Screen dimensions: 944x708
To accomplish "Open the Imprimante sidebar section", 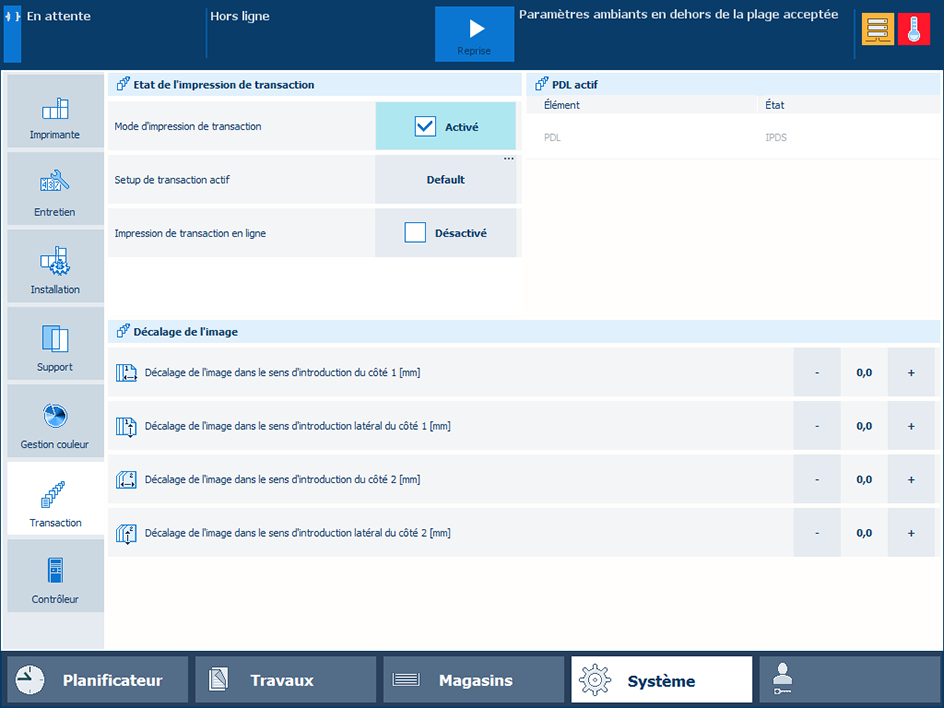I will click(55, 113).
